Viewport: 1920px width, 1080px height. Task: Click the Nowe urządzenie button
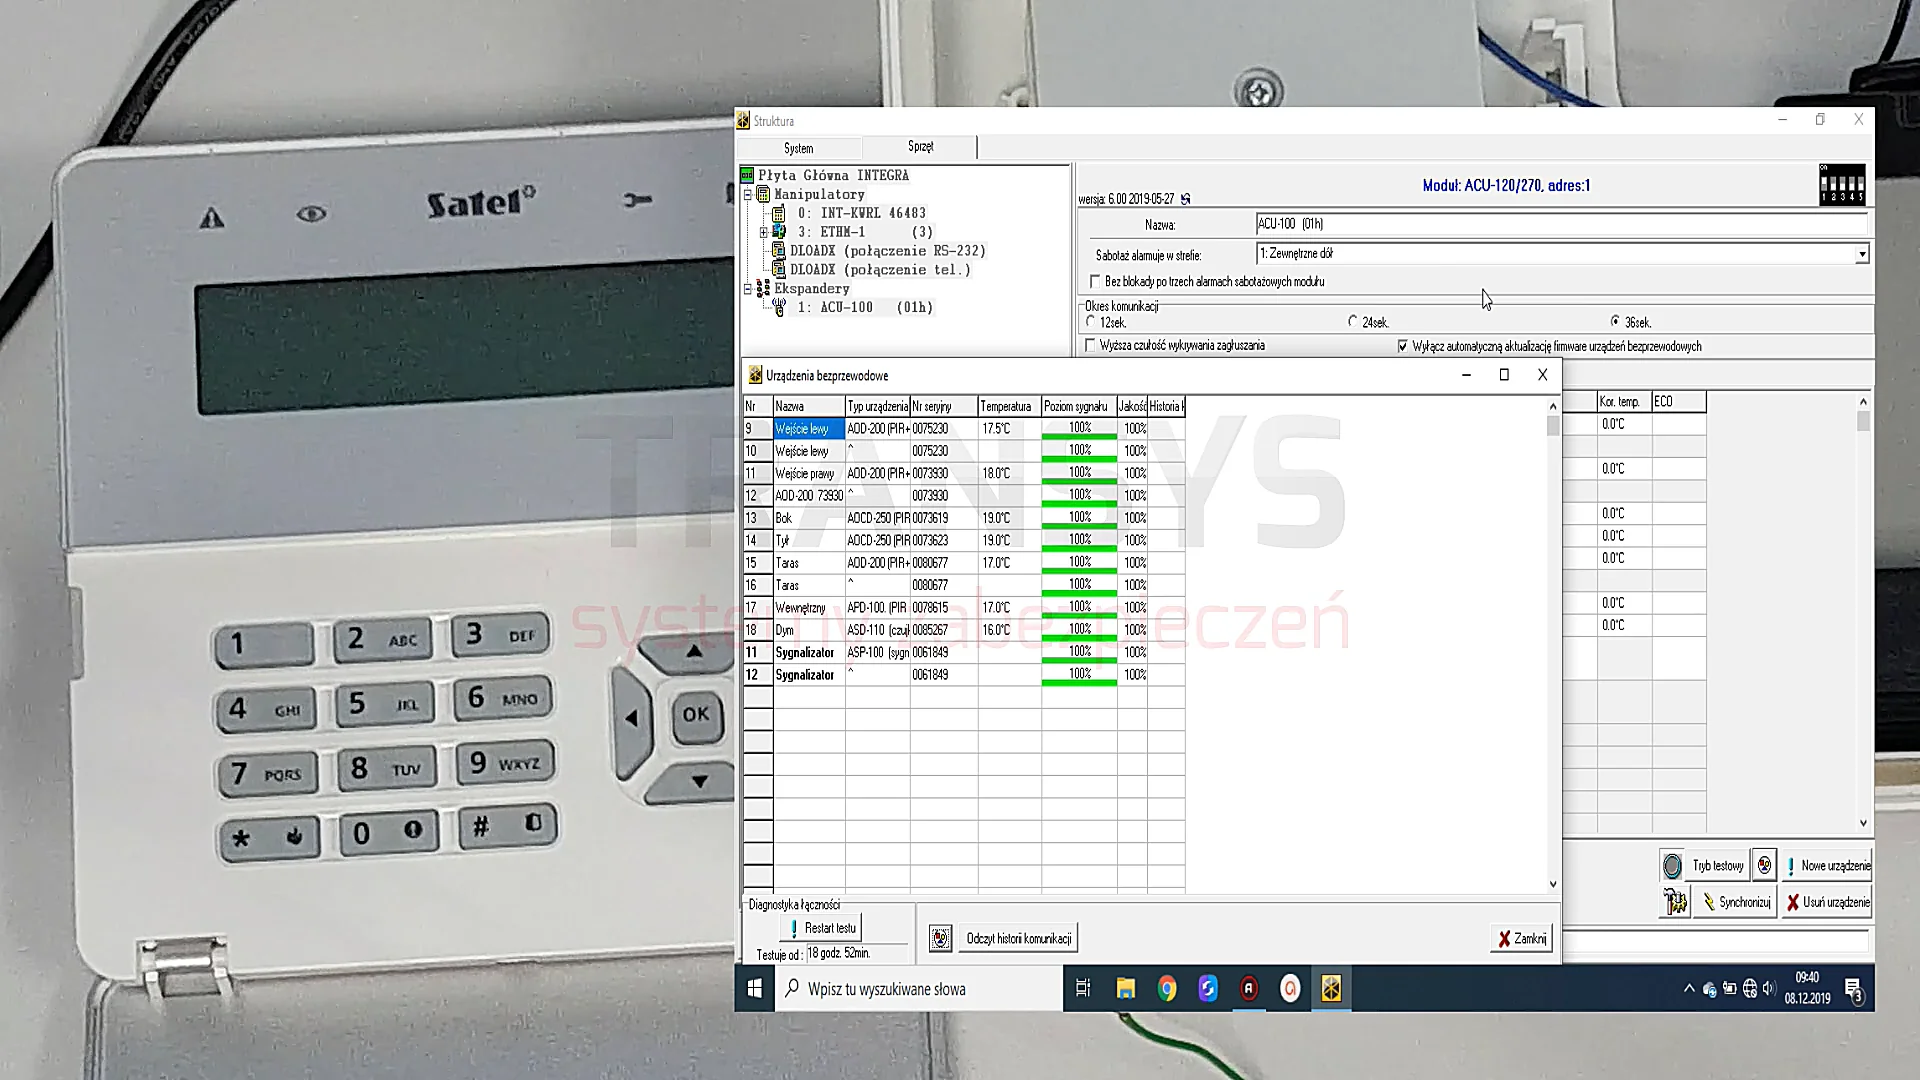(1827, 866)
